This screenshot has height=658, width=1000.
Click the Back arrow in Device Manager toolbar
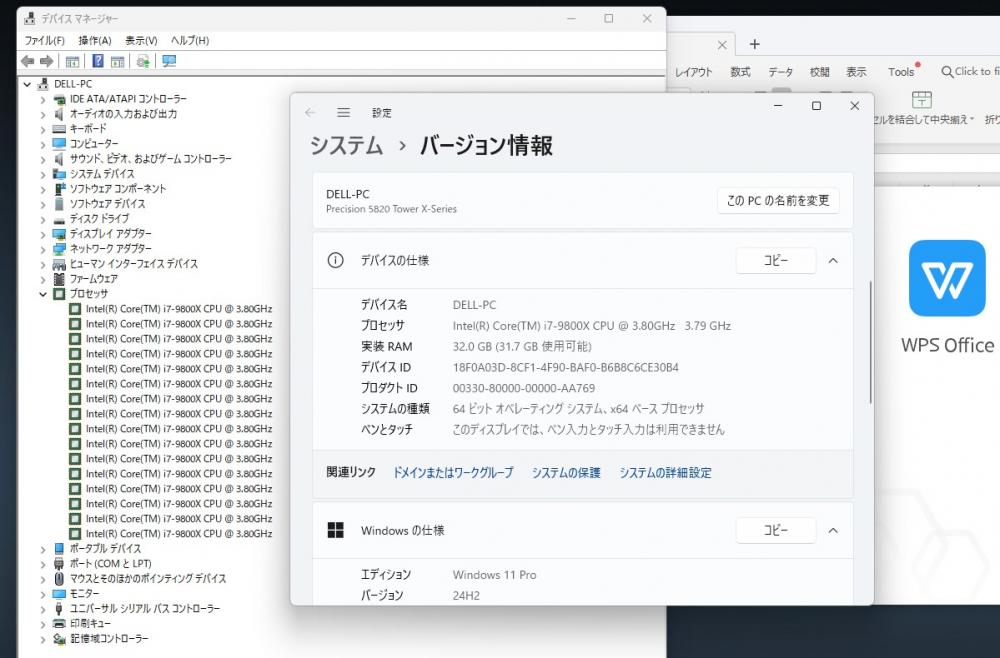coord(27,61)
